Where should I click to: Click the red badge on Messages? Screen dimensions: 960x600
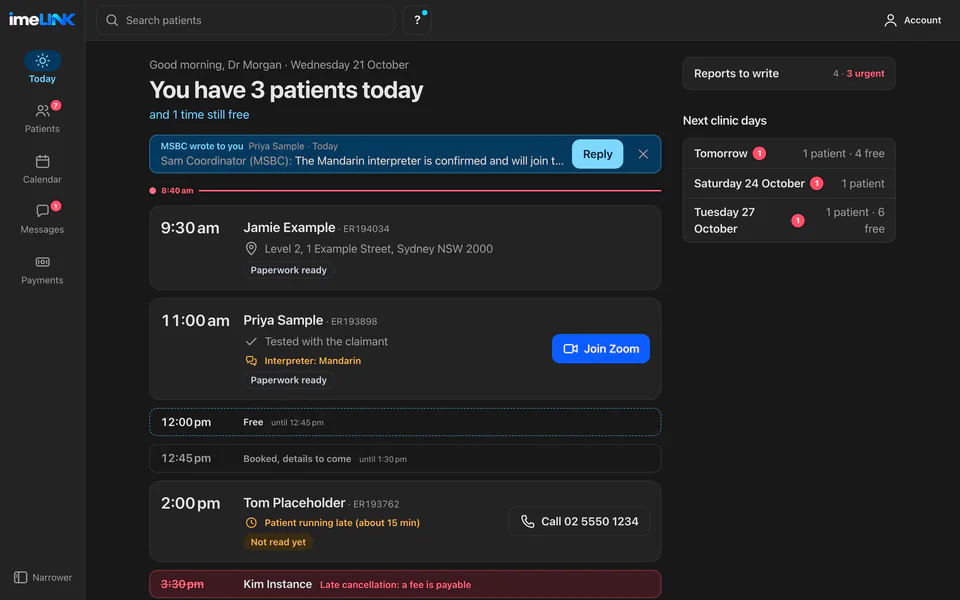(56, 206)
